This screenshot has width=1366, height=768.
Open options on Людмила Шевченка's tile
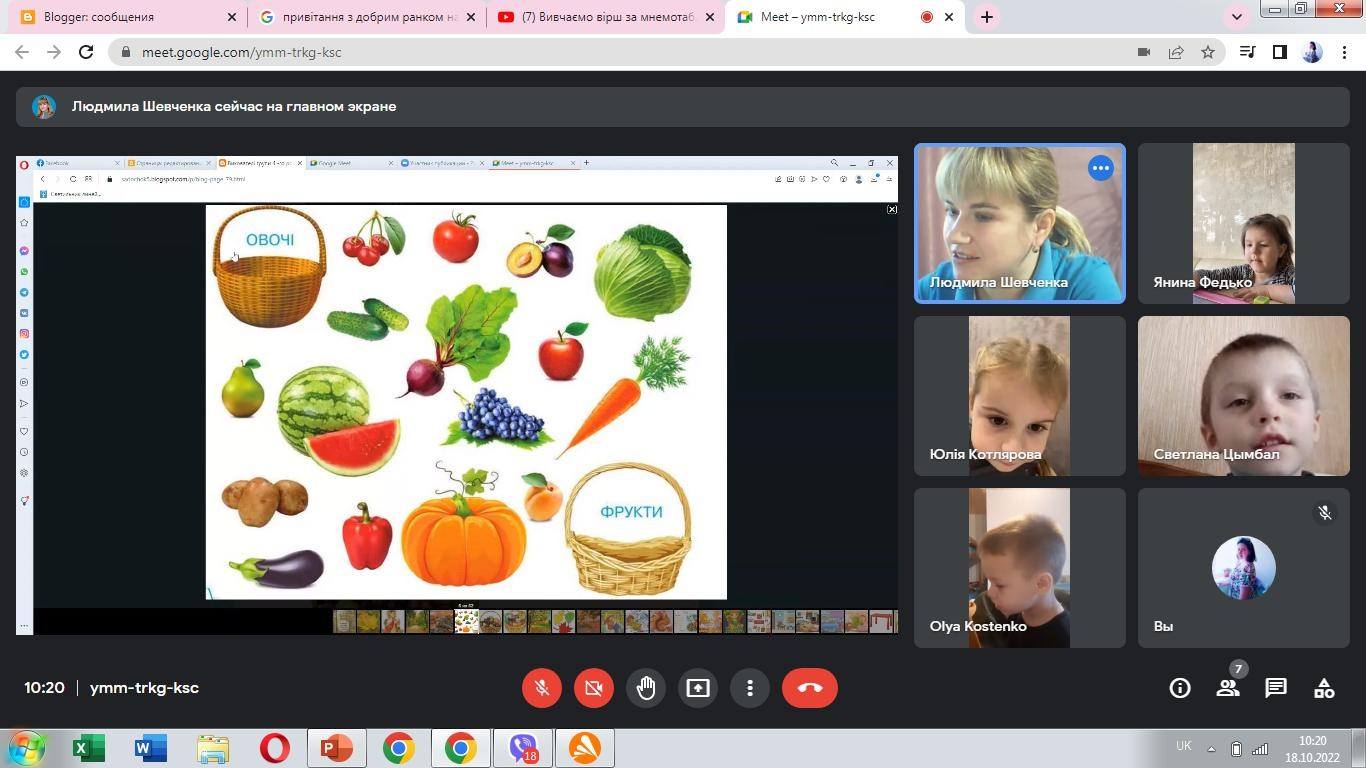point(1100,168)
